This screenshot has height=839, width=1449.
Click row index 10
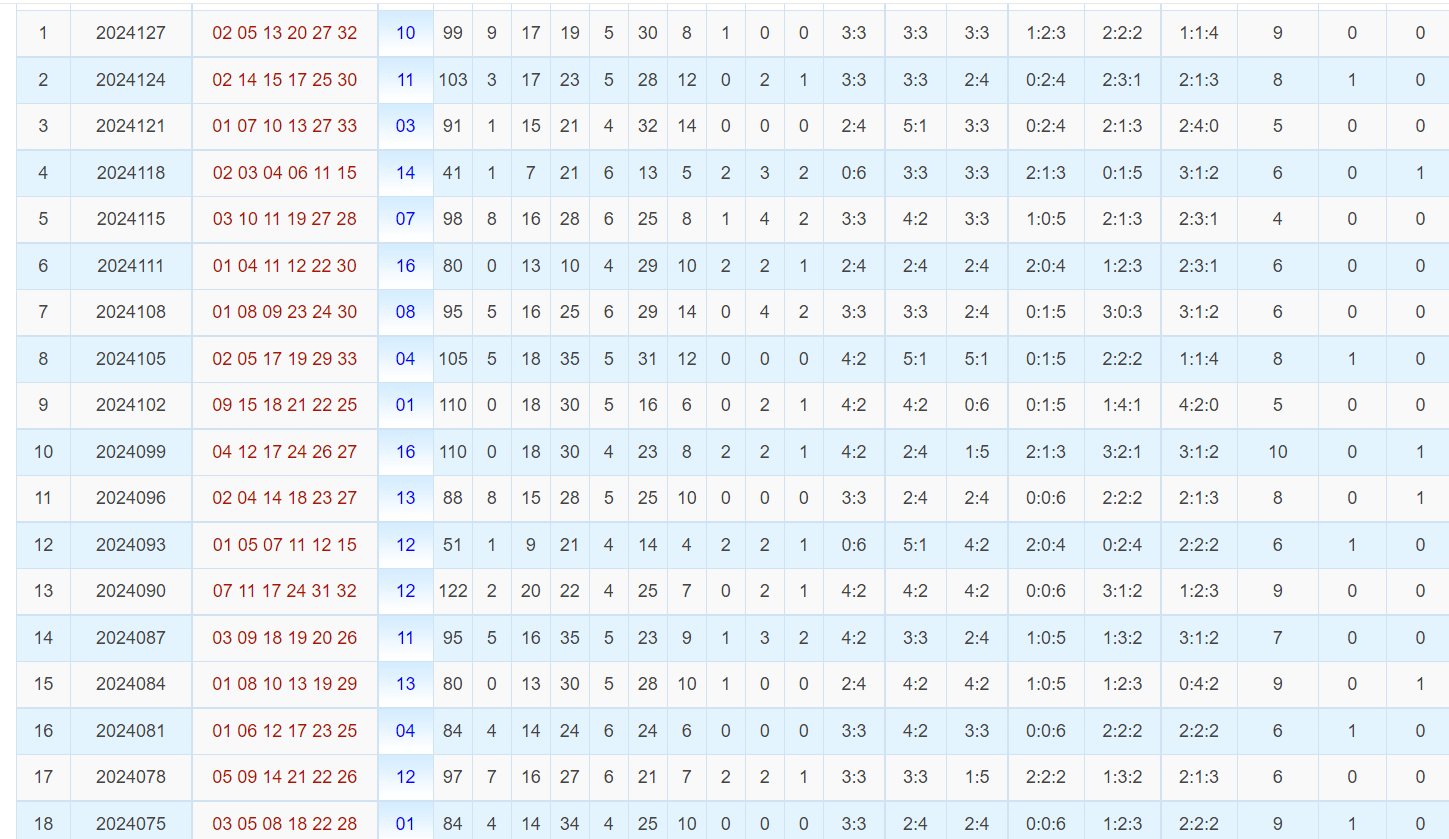(x=43, y=452)
